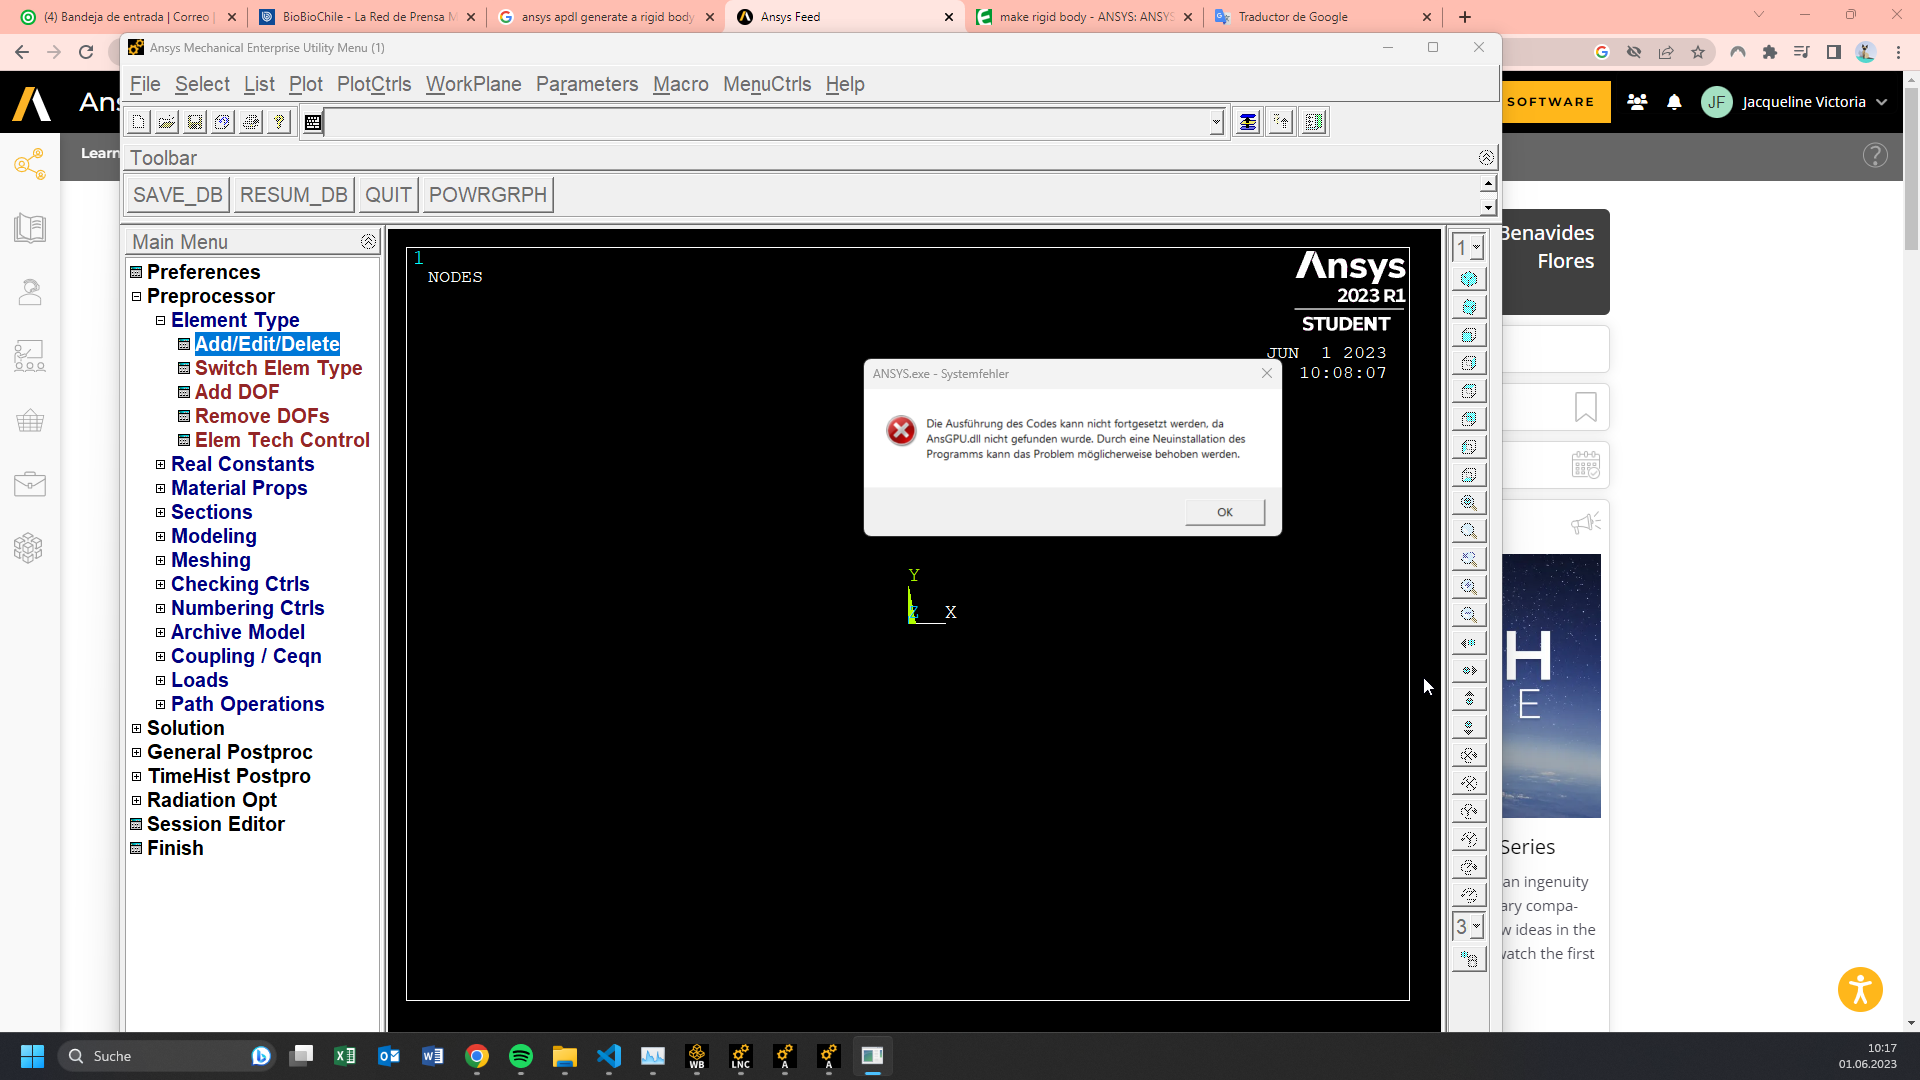Click the Back Up zoom icon
This screenshot has height=1080, width=1920.
[1469, 559]
